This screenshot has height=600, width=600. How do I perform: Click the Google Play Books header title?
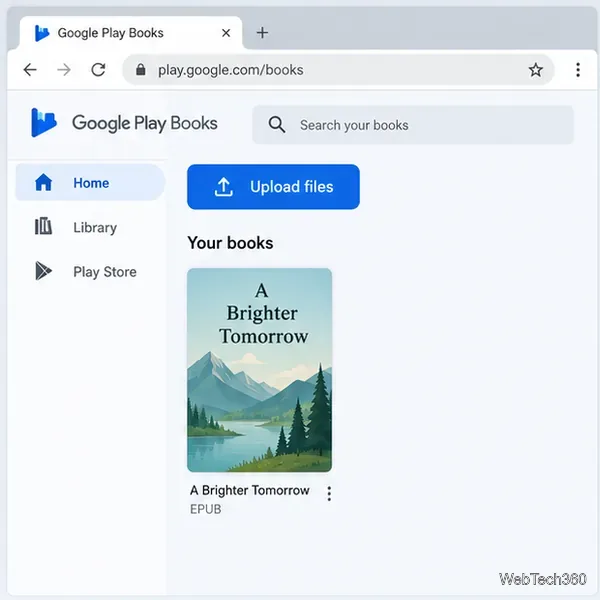click(x=145, y=123)
